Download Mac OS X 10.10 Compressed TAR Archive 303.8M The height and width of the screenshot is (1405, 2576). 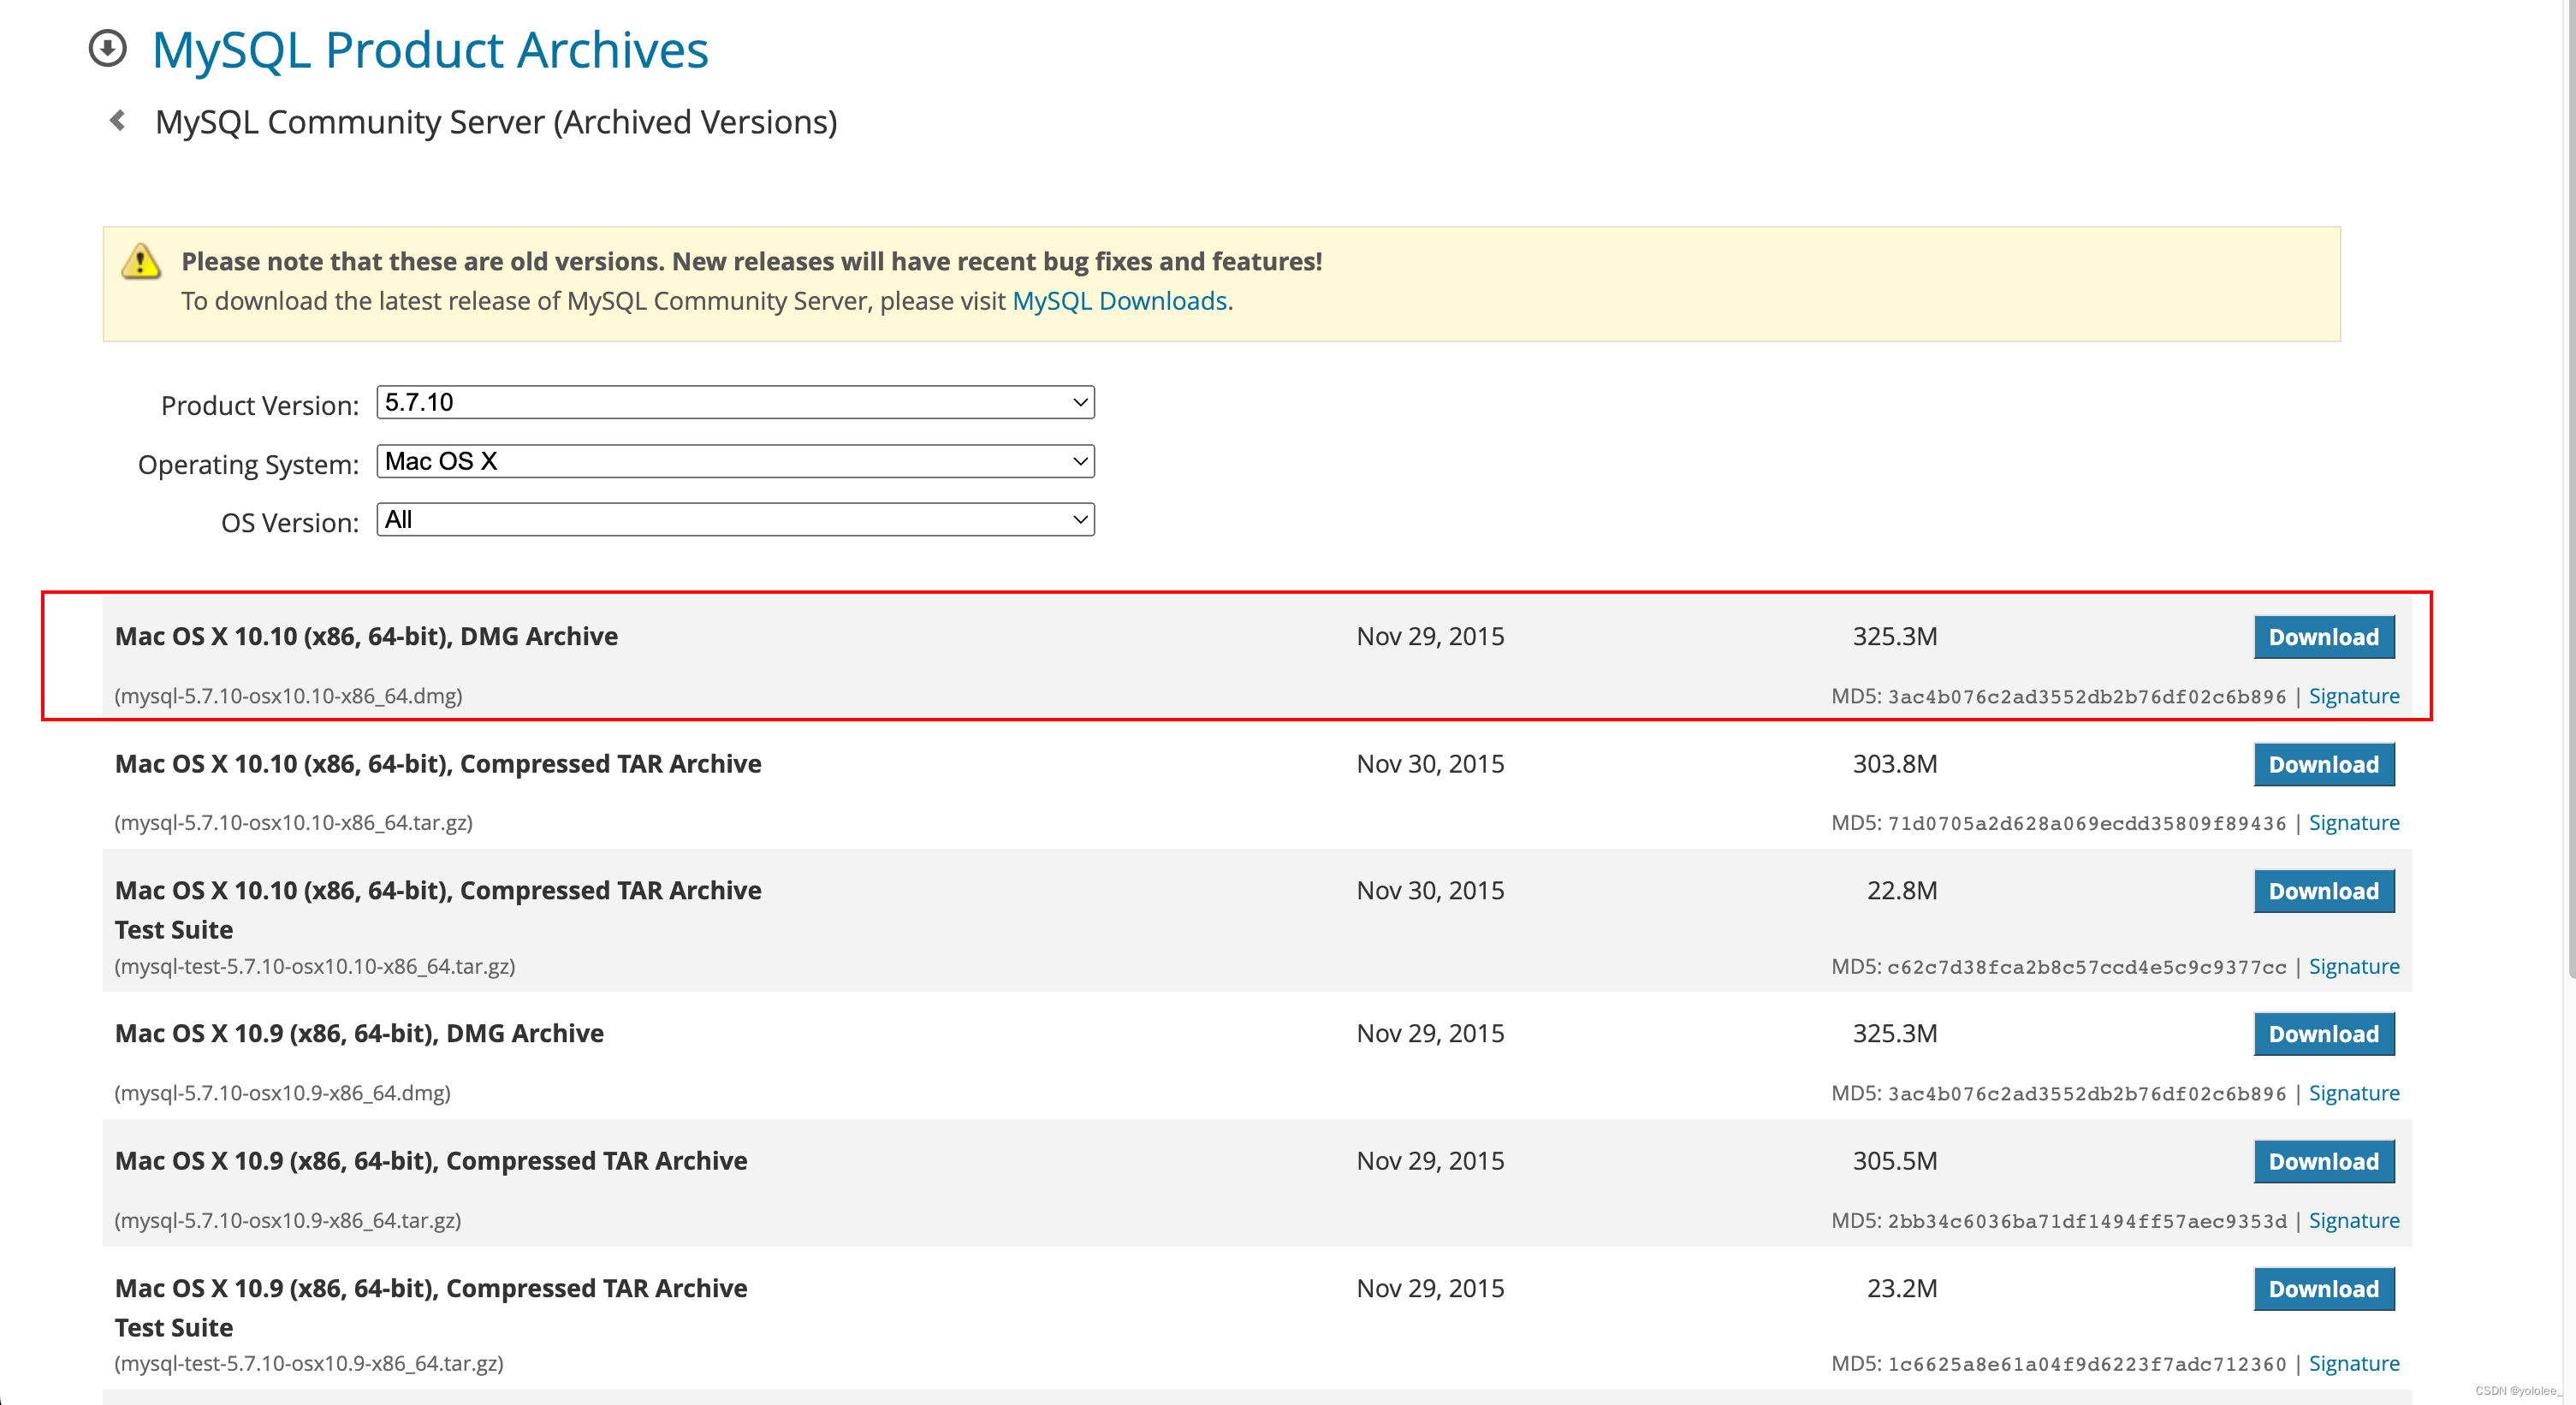pyautogui.click(x=2323, y=764)
